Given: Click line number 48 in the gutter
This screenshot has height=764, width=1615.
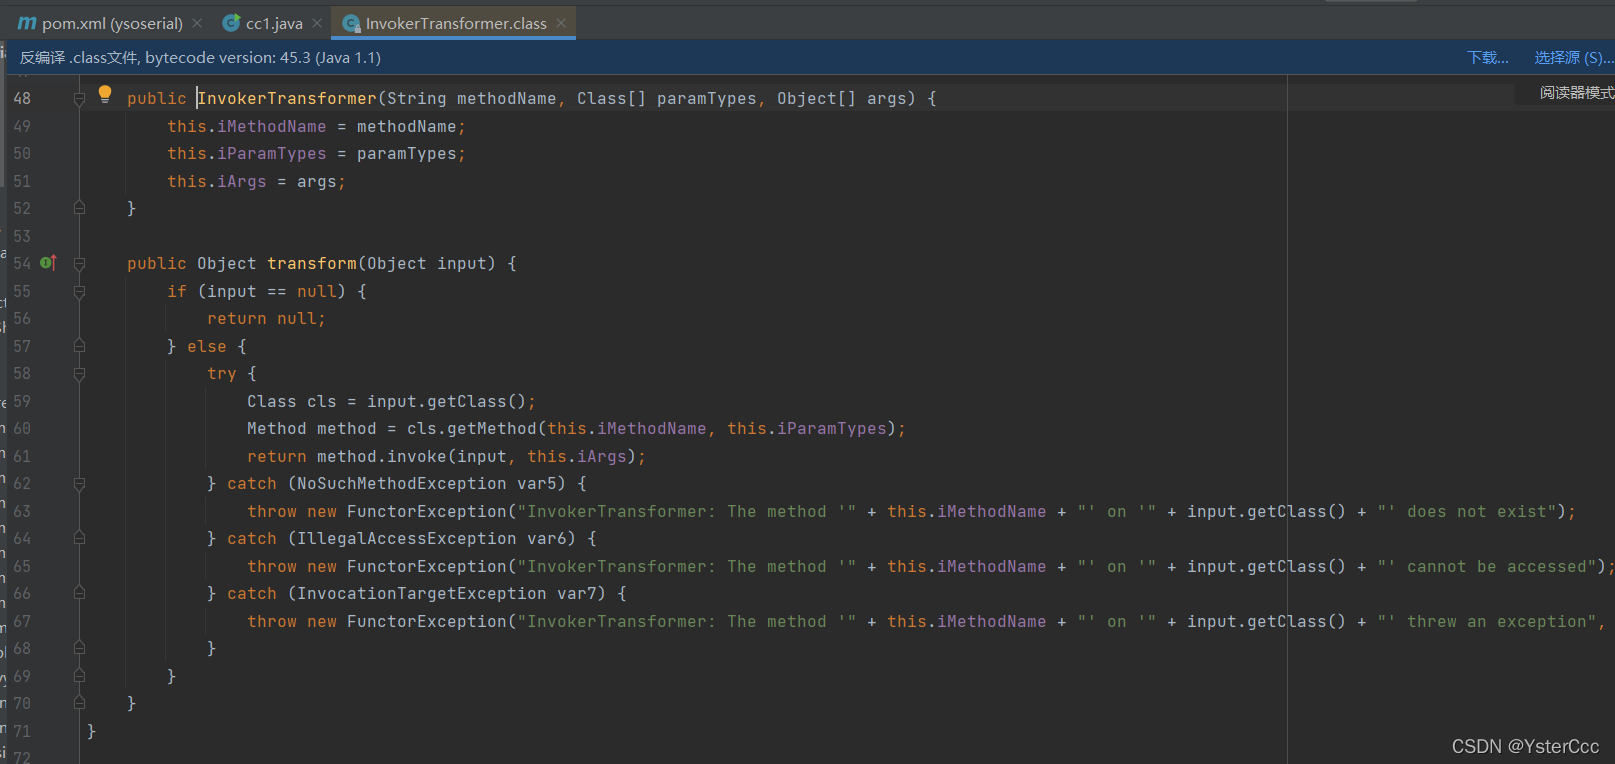Looking at the screenshot, I should click(22, 98).
